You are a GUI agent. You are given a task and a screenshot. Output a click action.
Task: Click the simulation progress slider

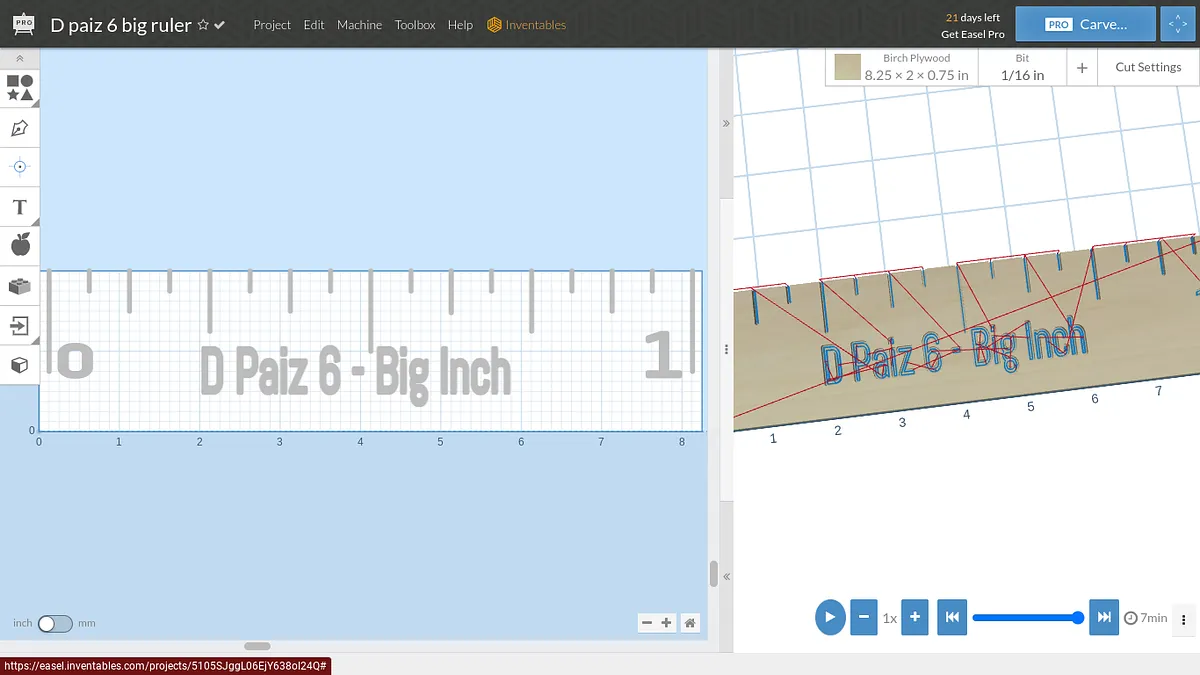tap(1025, 618)
